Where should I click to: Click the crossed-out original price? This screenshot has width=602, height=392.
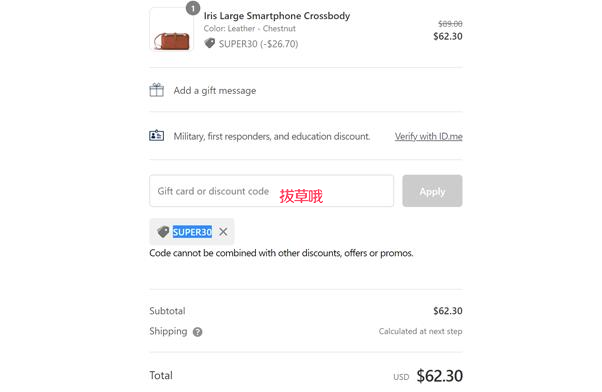tap(450, 24)
